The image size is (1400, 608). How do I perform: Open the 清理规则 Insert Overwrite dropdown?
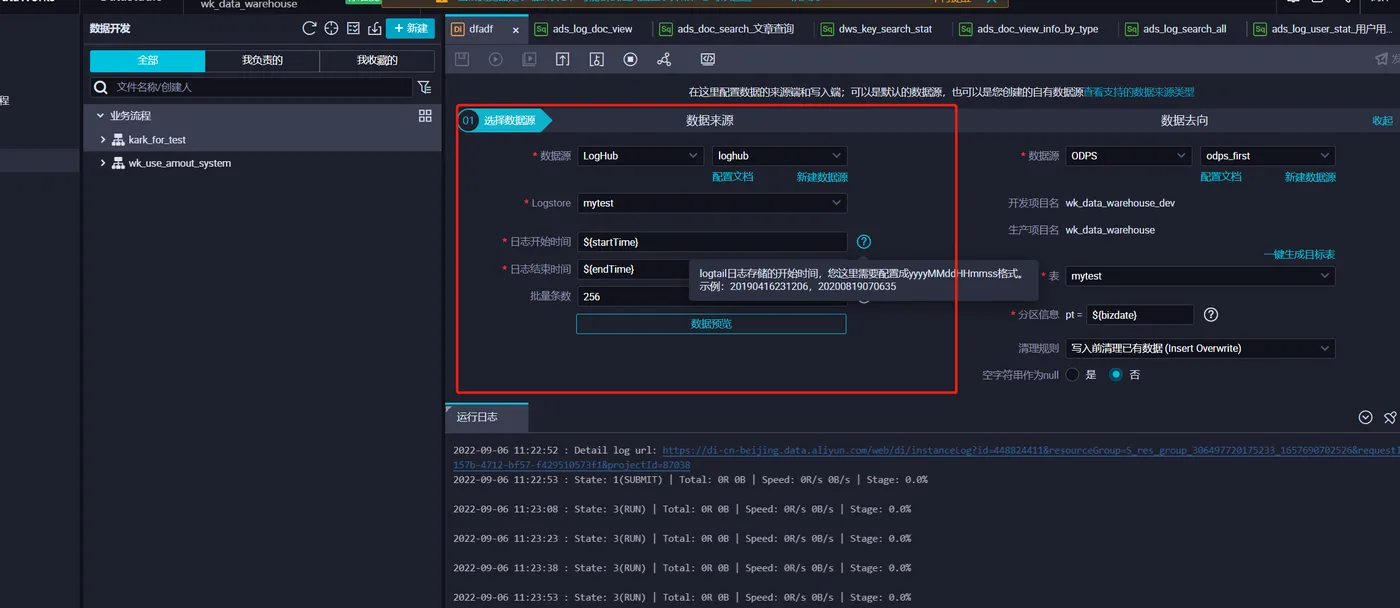(x=1200, y=348)
